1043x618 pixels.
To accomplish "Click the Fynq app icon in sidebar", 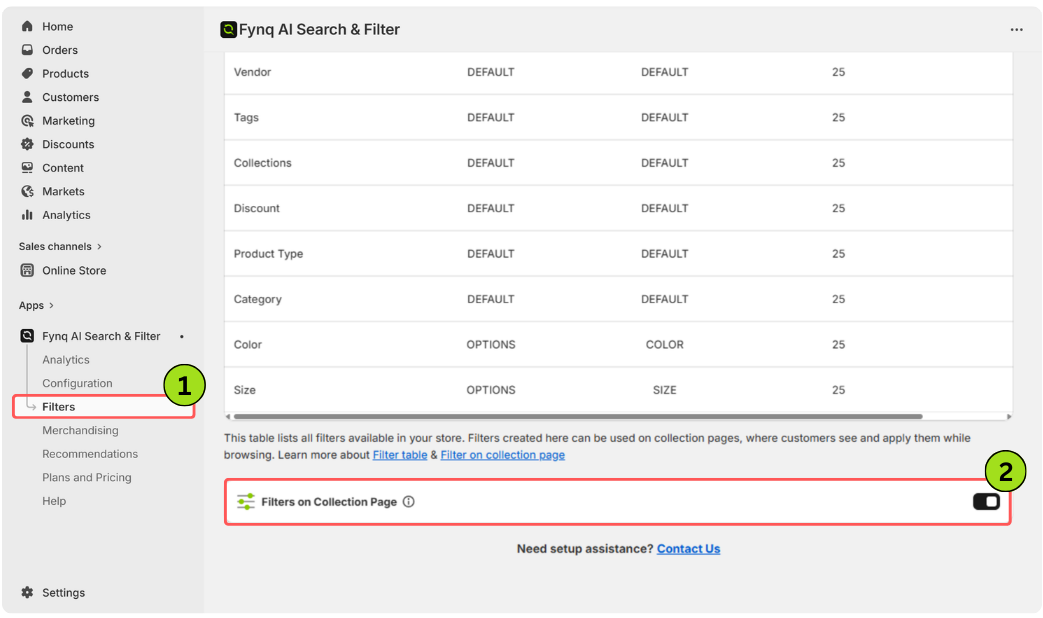I will pyautogui.click(x=27, y=336).
